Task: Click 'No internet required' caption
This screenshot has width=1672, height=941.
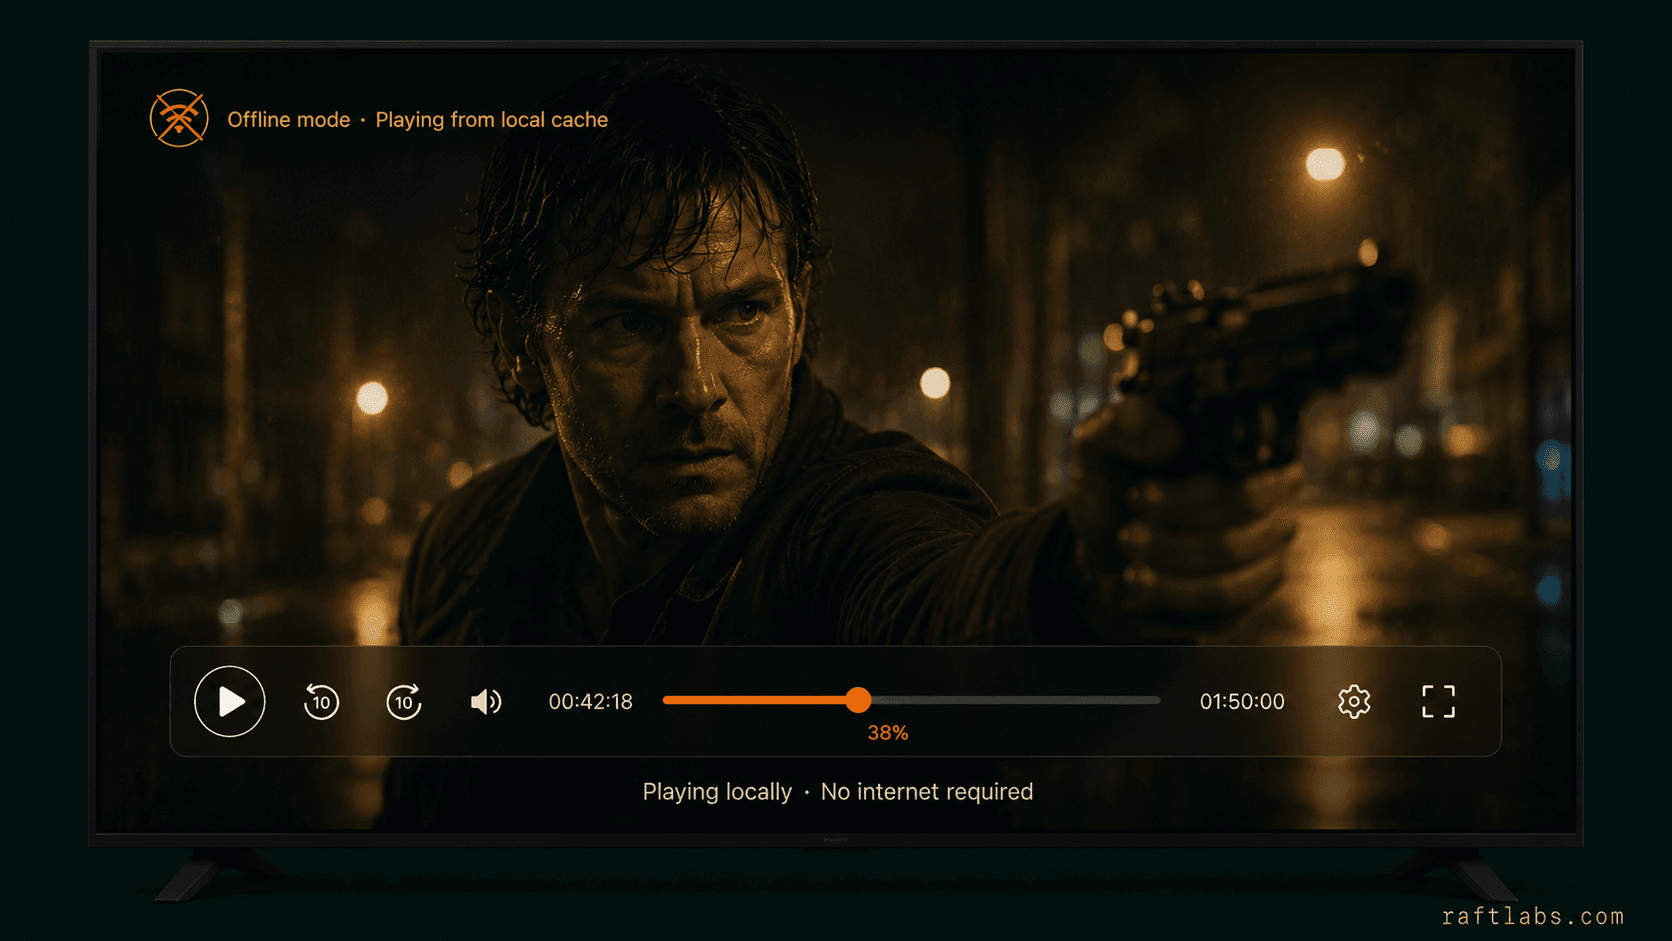Action: click(927, 792)
